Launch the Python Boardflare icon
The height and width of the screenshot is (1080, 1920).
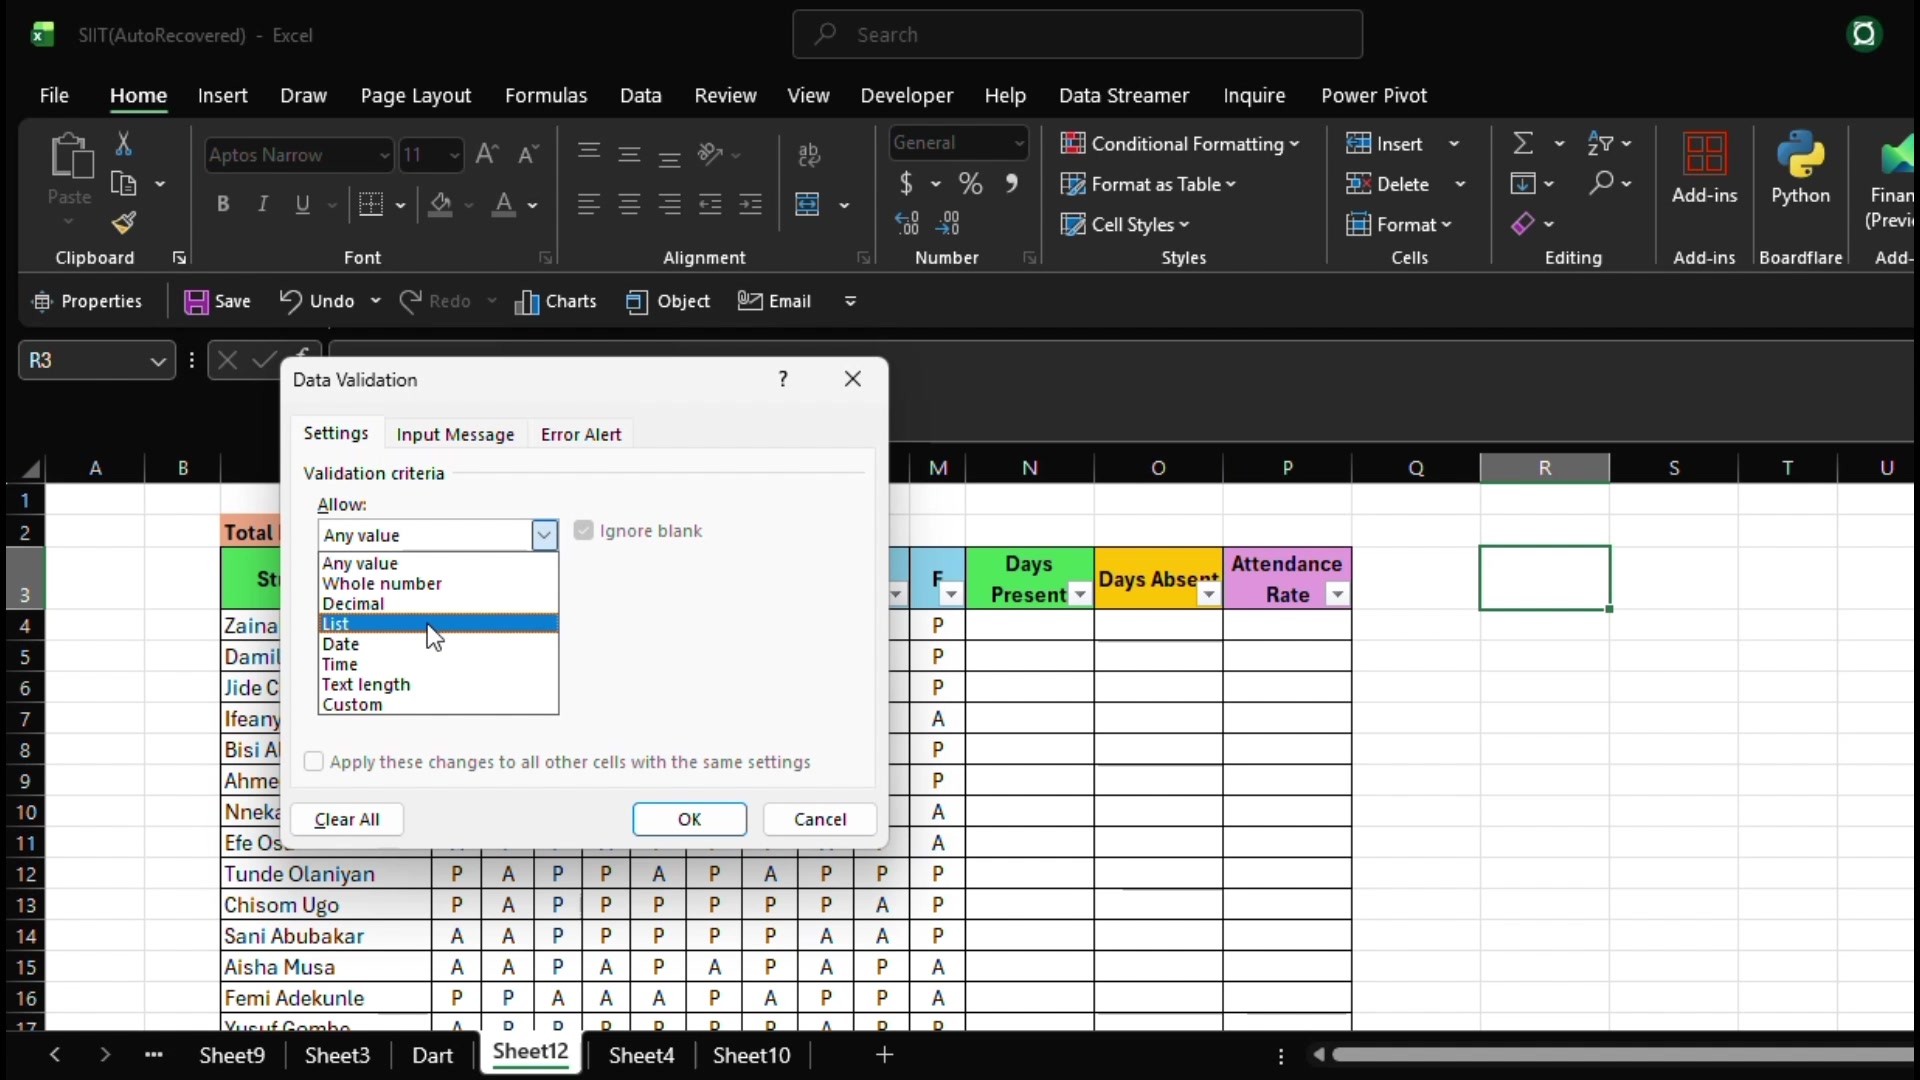pyautogui.click(x=1801, y=168)
